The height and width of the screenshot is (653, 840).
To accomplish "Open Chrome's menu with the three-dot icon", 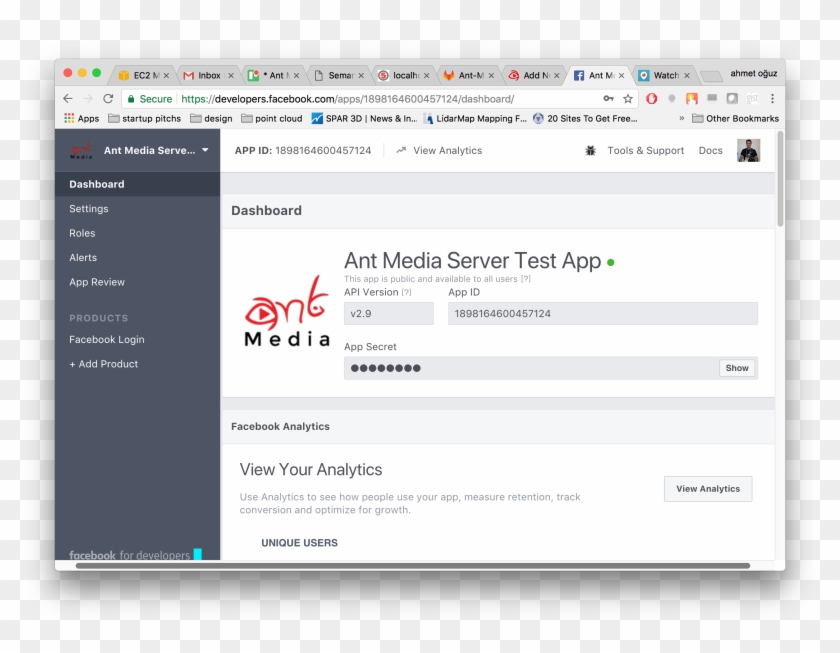I will [x=771, y=99].
